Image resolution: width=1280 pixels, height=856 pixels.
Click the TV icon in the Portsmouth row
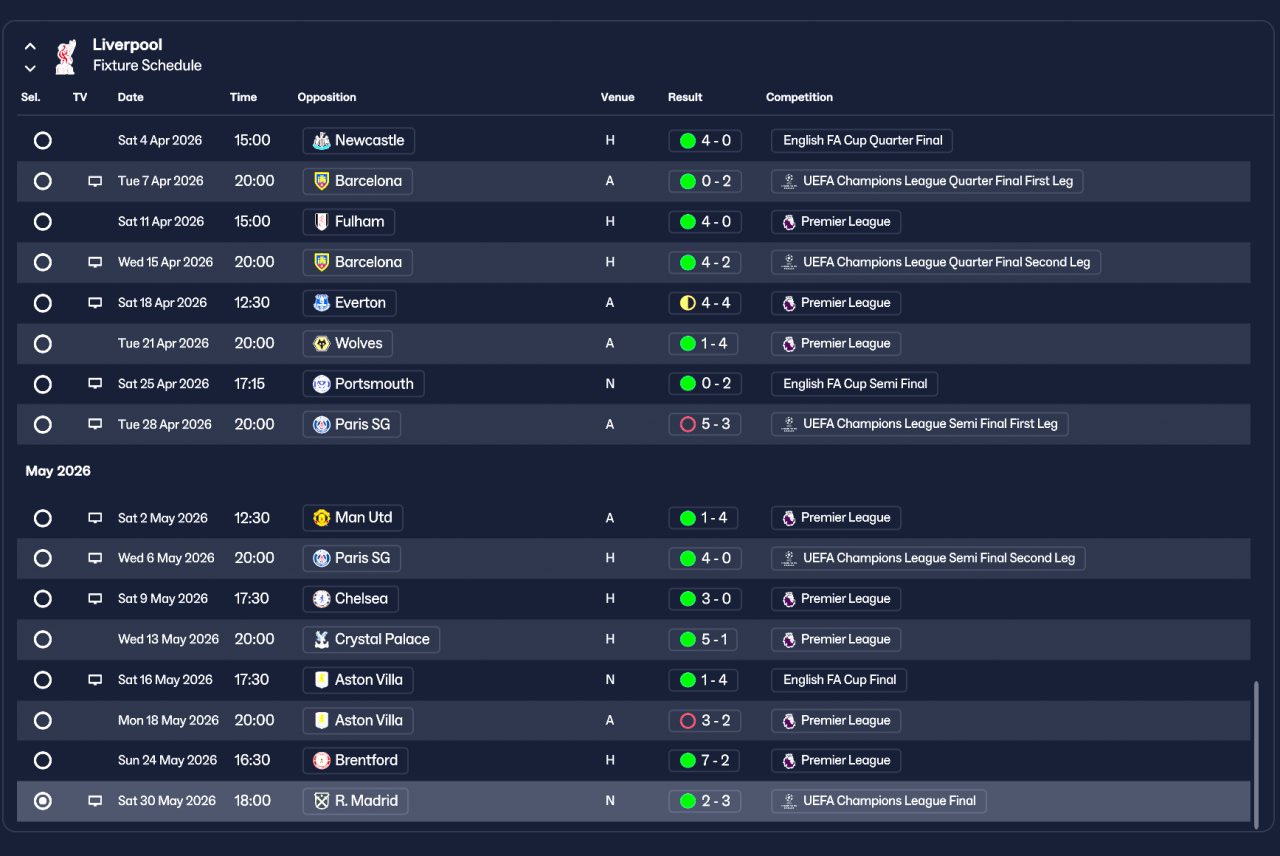point(95,384)
